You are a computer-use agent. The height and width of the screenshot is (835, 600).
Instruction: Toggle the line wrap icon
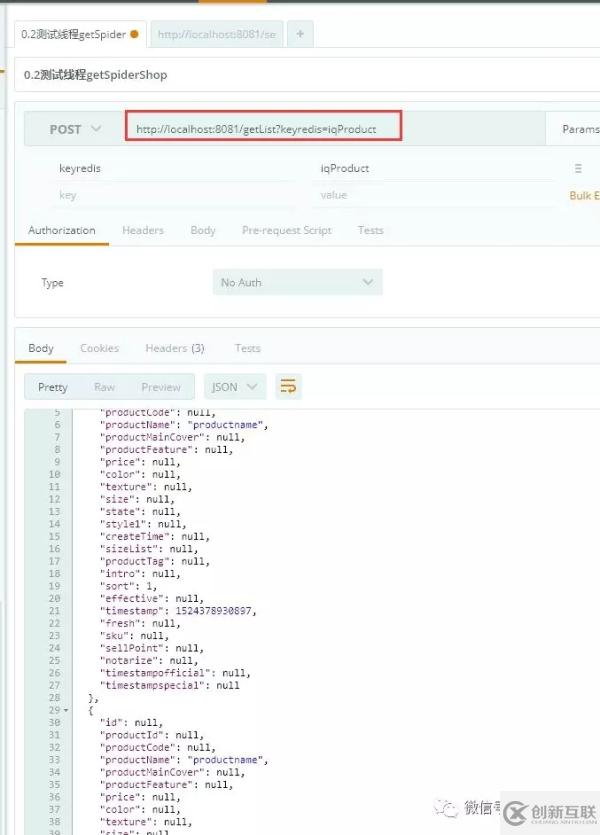click(x=288, y=387)
